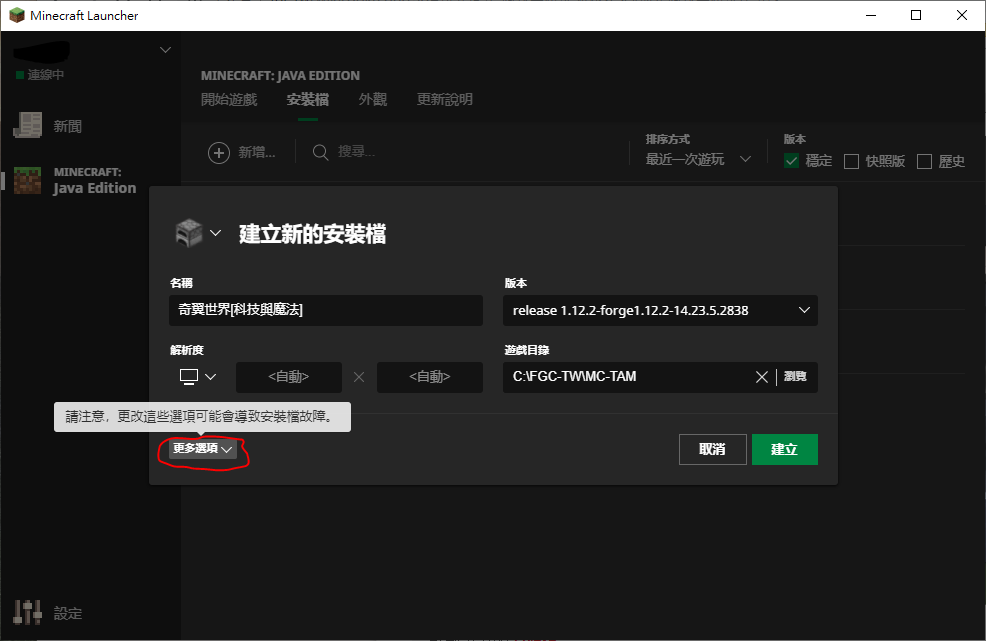Switch to the 開始遊戲 tab
This screenshot has width=986, height=641.
(x=229, y=100)
